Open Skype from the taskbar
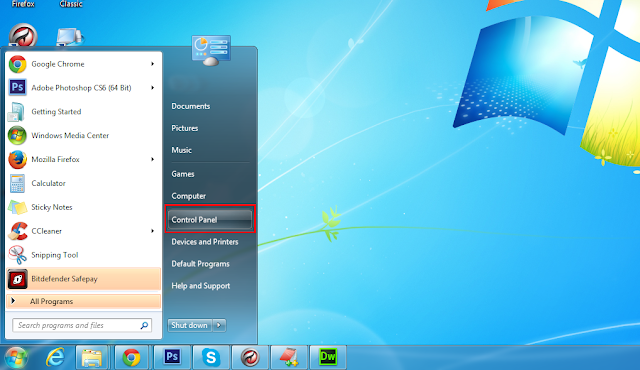Viewport: 640px width, 370px height. coord(211,357)
